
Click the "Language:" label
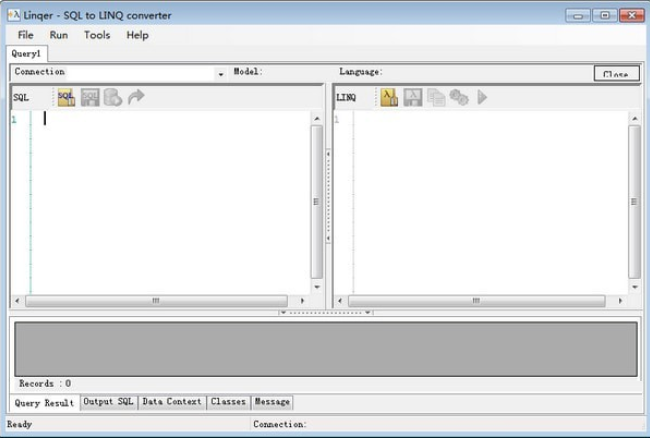[361, 72]
